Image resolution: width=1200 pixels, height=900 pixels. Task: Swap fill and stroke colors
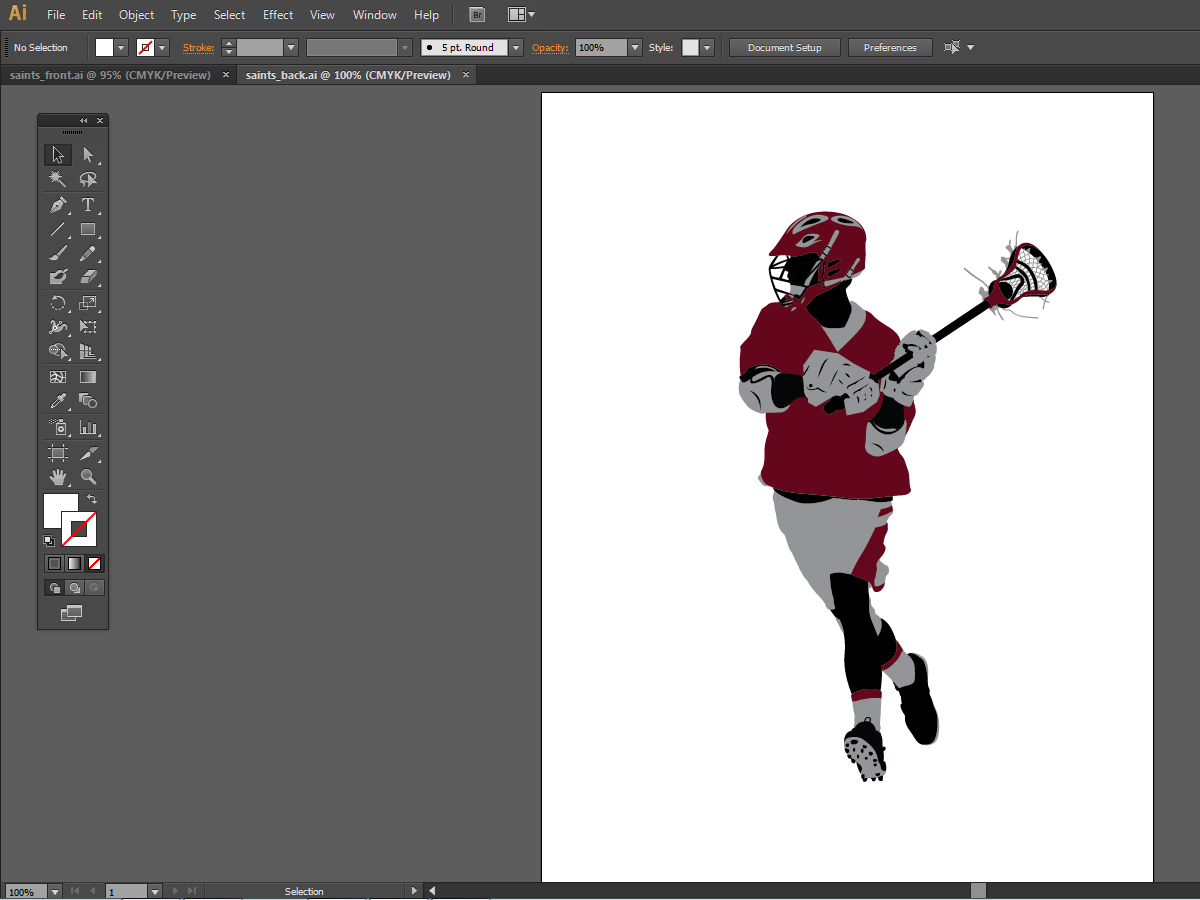point(92,498)
